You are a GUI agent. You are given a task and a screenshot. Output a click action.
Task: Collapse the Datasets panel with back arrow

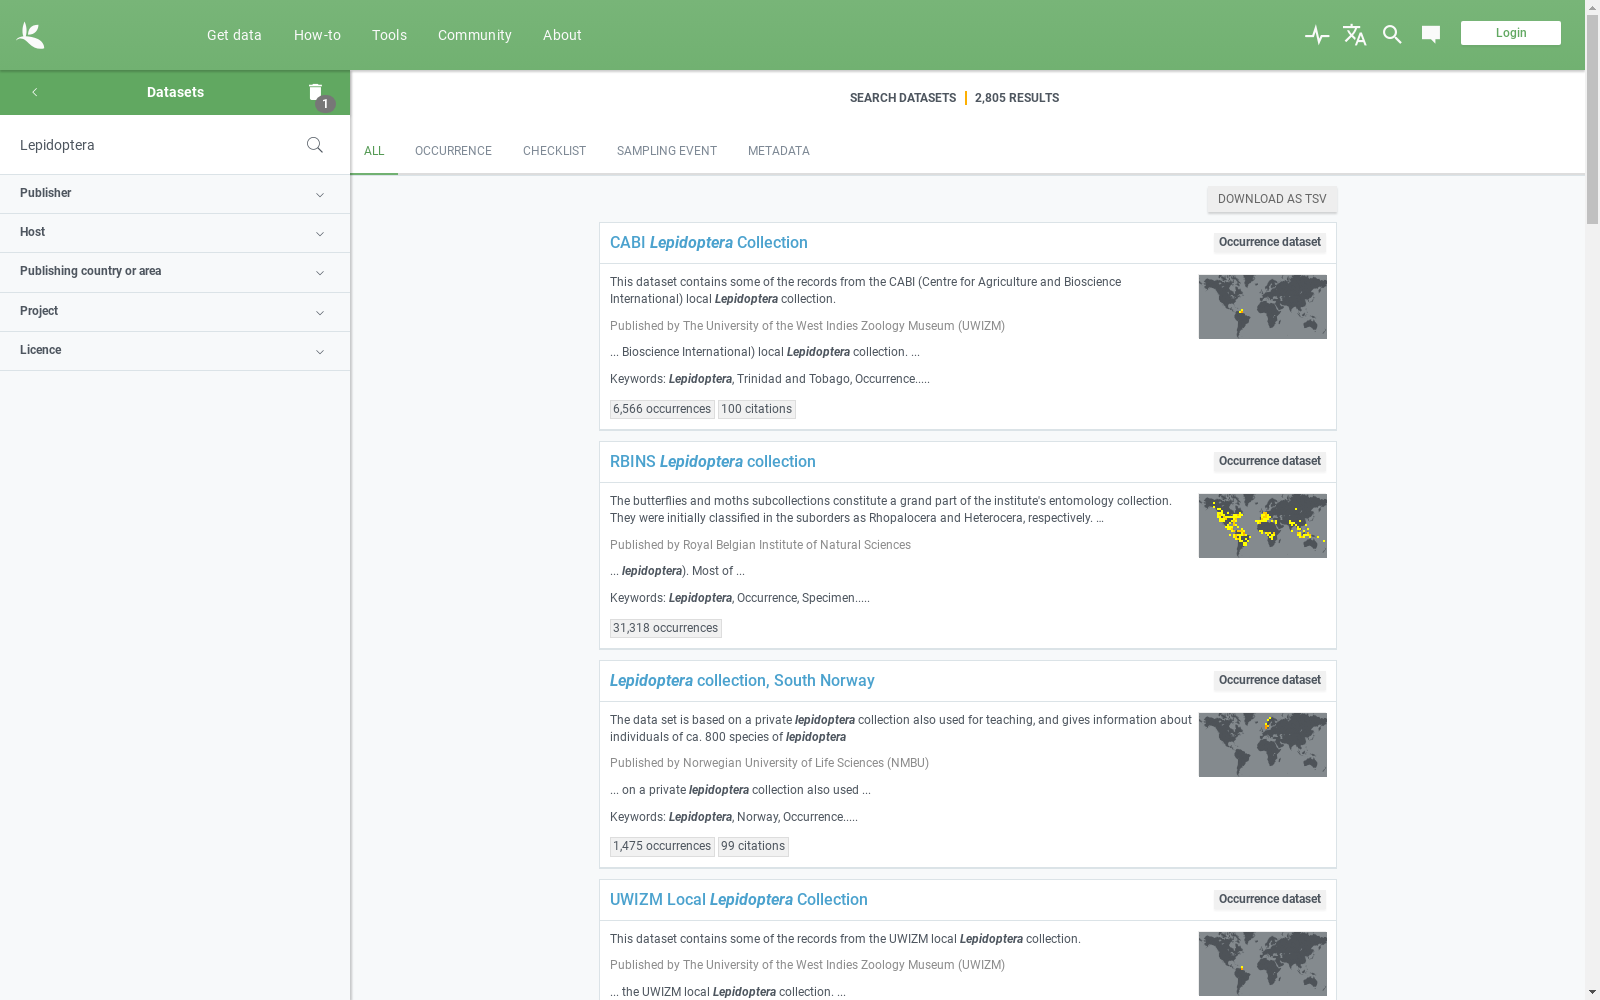tap(34, 92)
